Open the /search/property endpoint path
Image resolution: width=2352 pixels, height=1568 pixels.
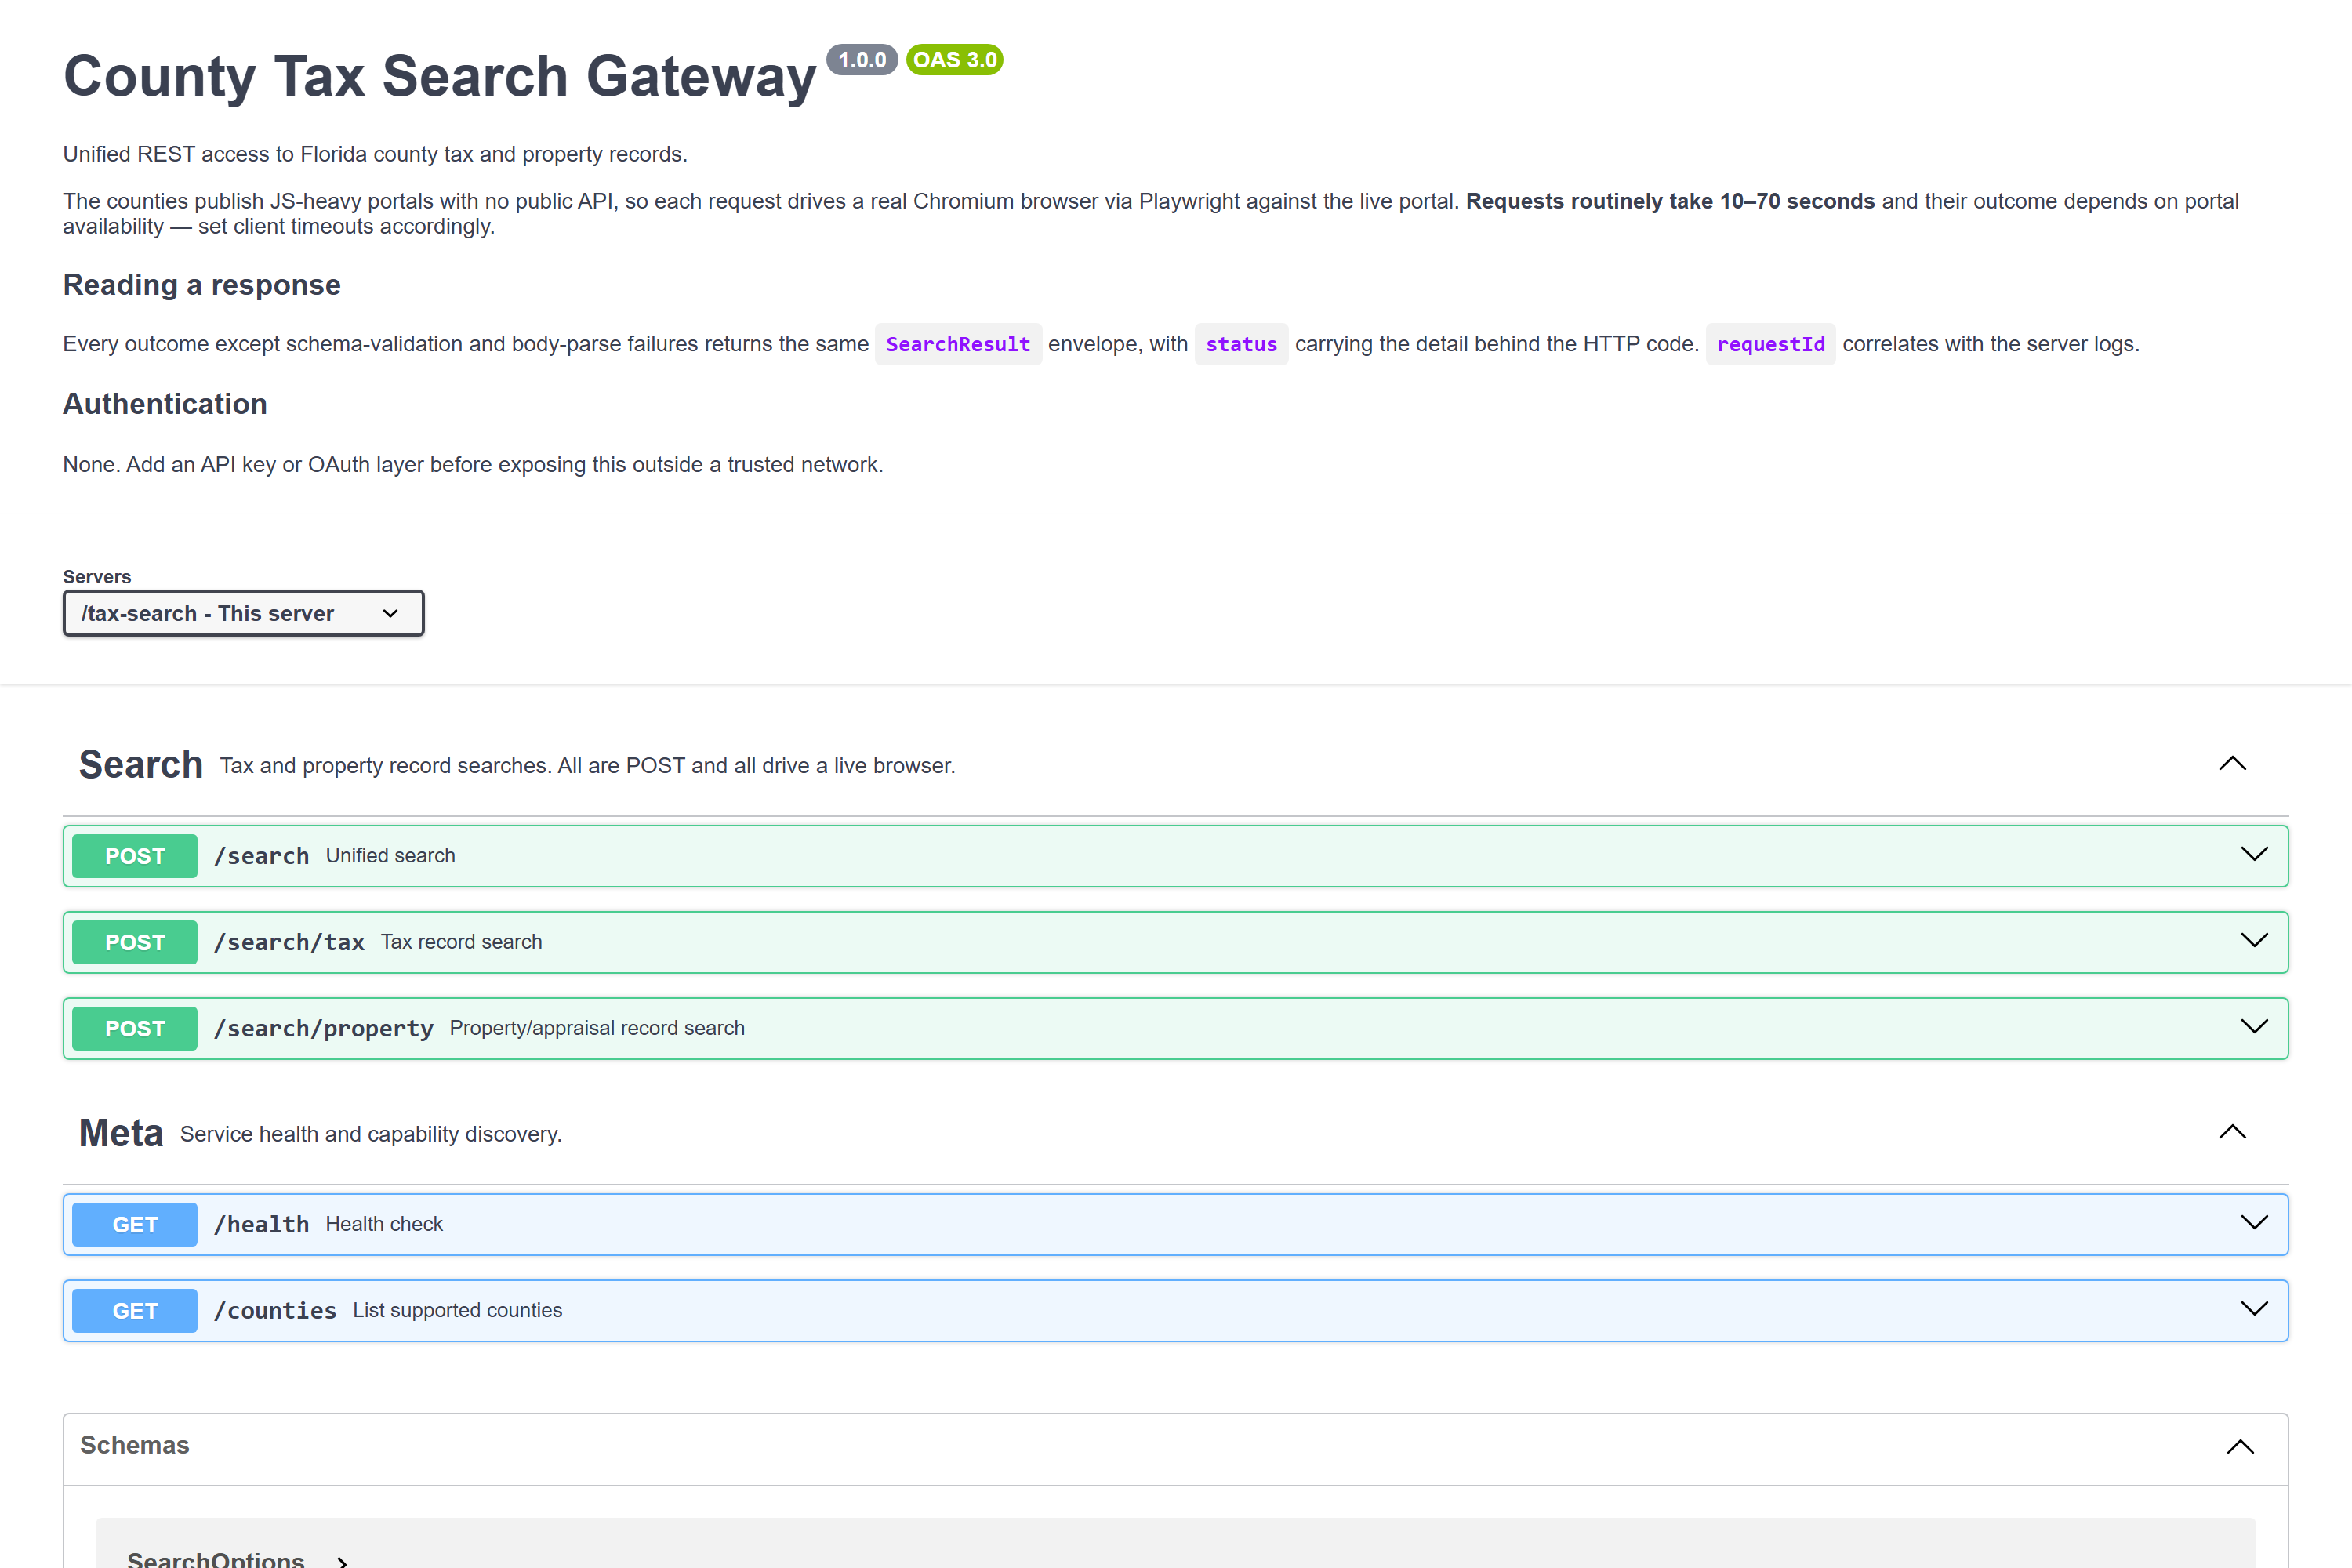click(323, 1028)
